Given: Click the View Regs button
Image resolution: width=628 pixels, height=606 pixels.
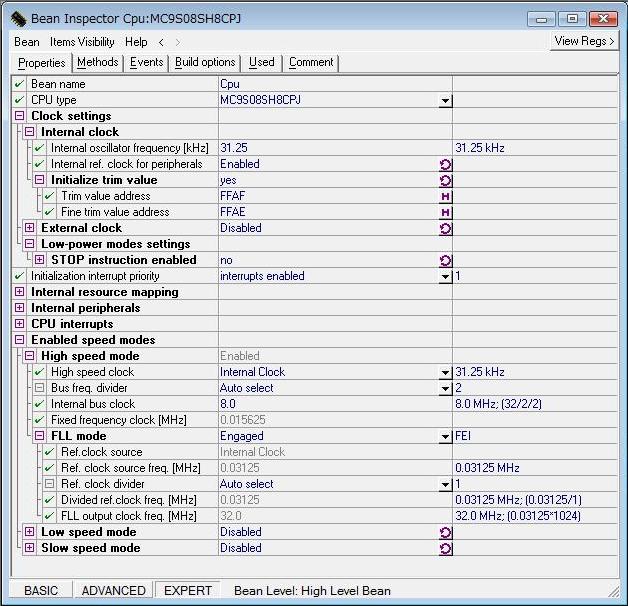Looking at the screenshot, I should coord(584,41).
